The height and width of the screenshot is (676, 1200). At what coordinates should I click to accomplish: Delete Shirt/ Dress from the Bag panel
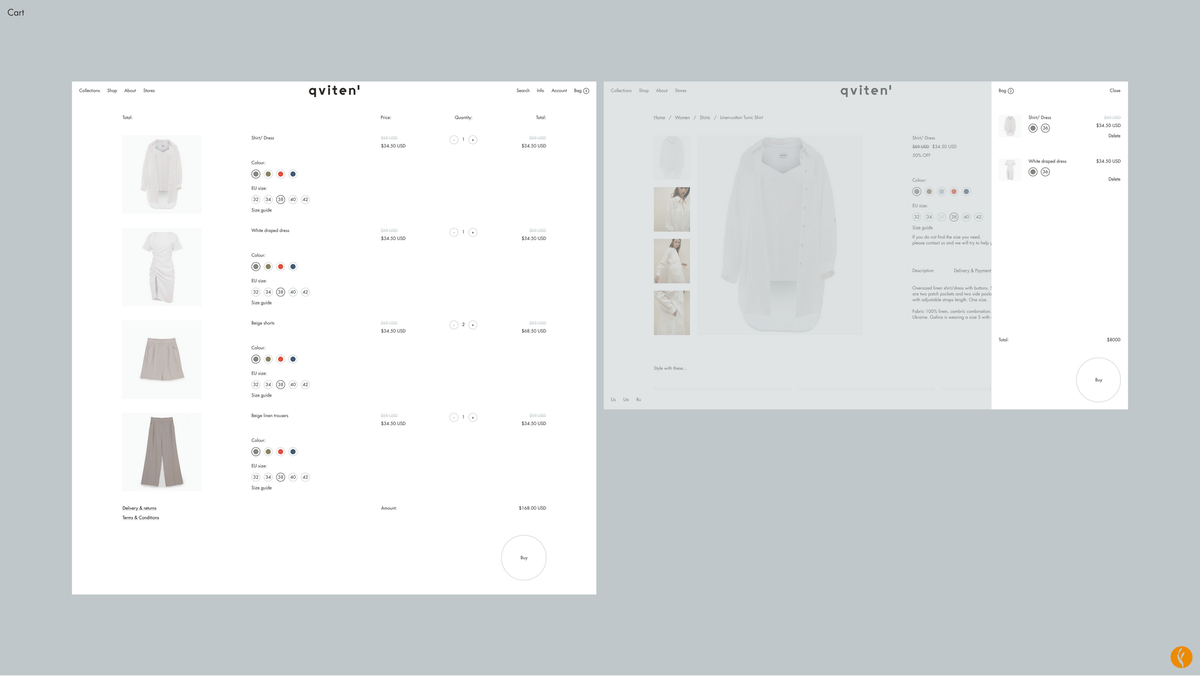point(1114,135)
